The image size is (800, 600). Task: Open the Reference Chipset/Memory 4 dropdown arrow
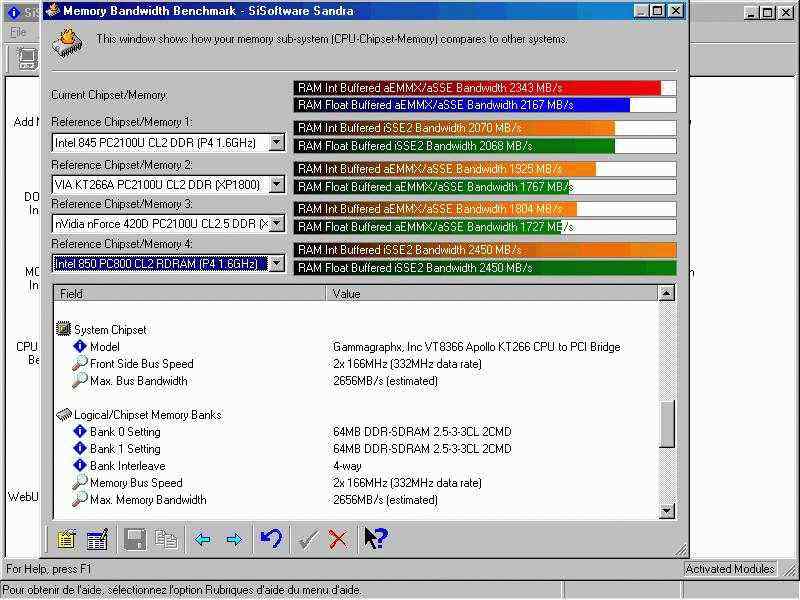click(277, 263)
